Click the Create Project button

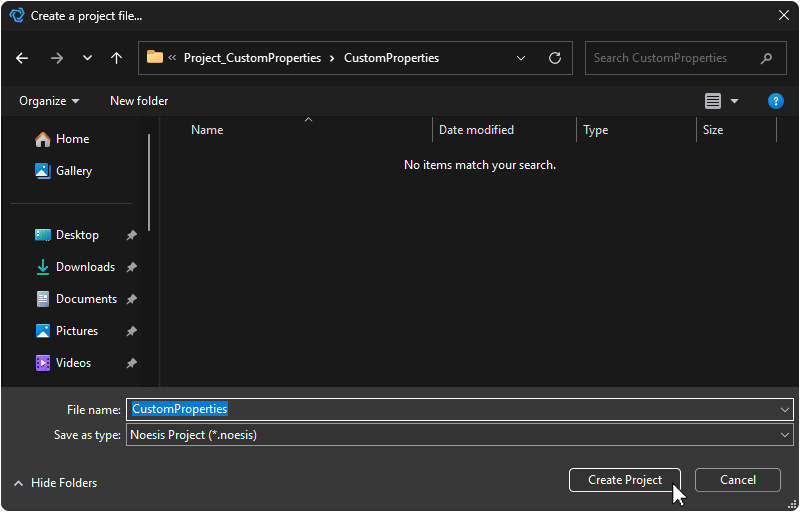pos(624,480)
